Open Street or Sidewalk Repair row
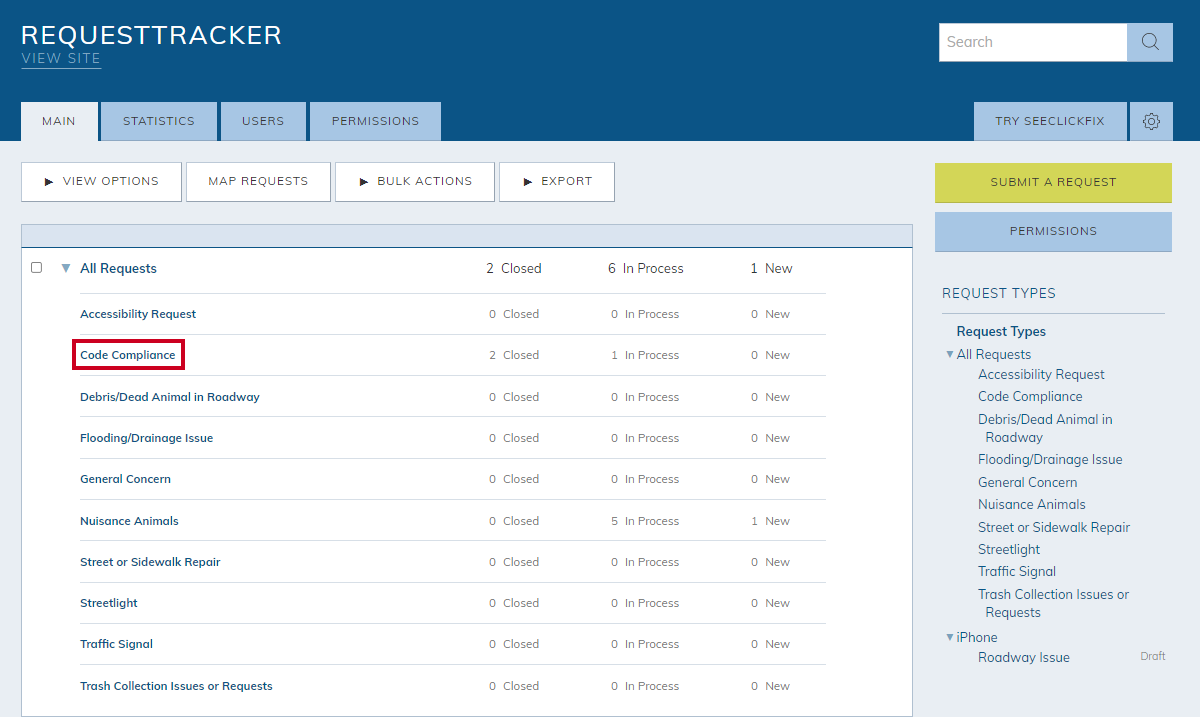1200x717 pixels. (x=150, y=562)
